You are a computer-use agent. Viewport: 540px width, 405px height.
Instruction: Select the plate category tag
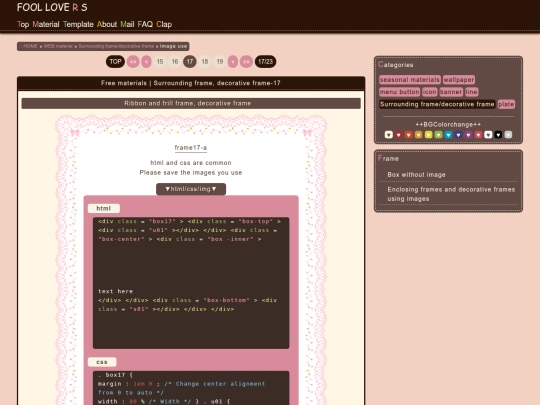[506, 104]
